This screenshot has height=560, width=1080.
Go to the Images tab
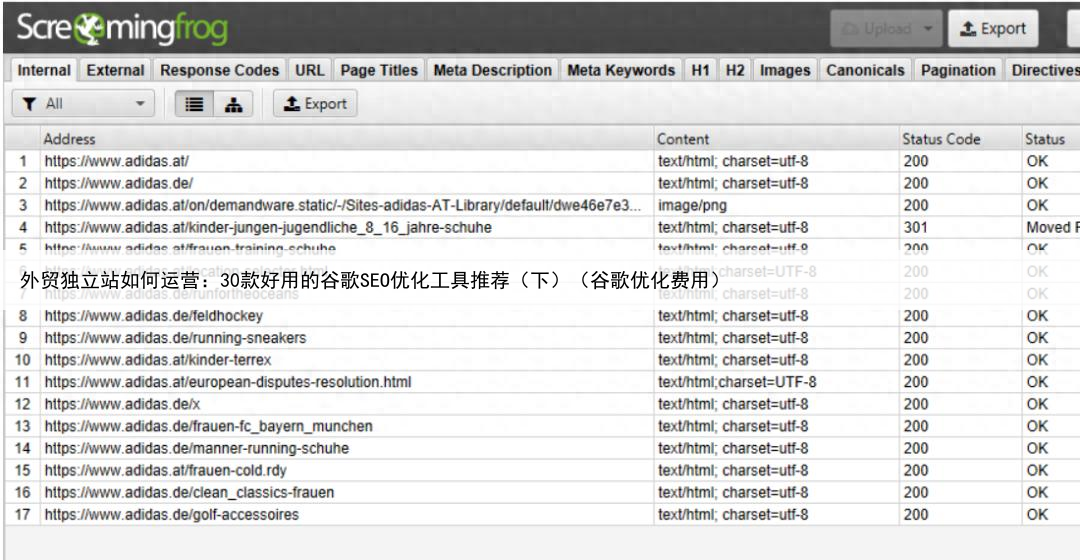click(x=785, y=71)
